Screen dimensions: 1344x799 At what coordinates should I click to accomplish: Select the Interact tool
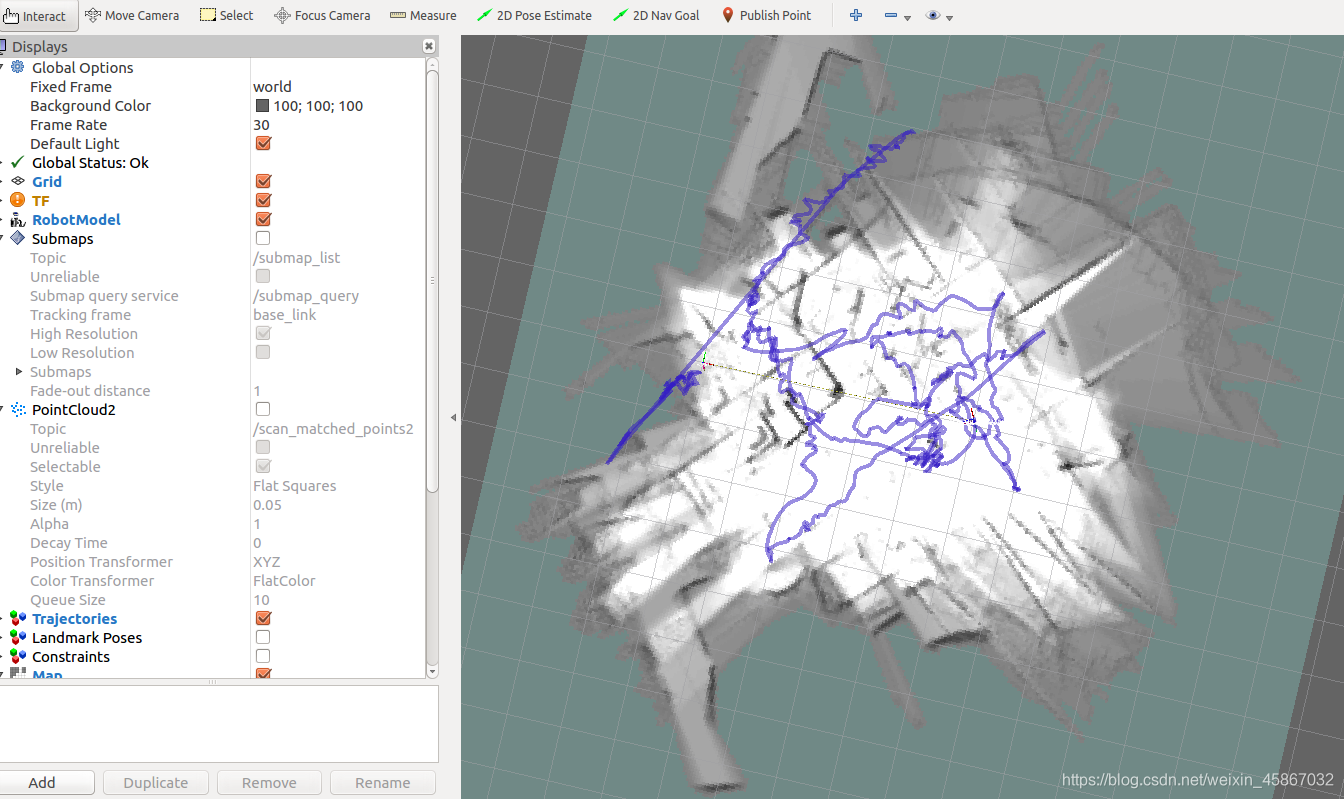37,16
